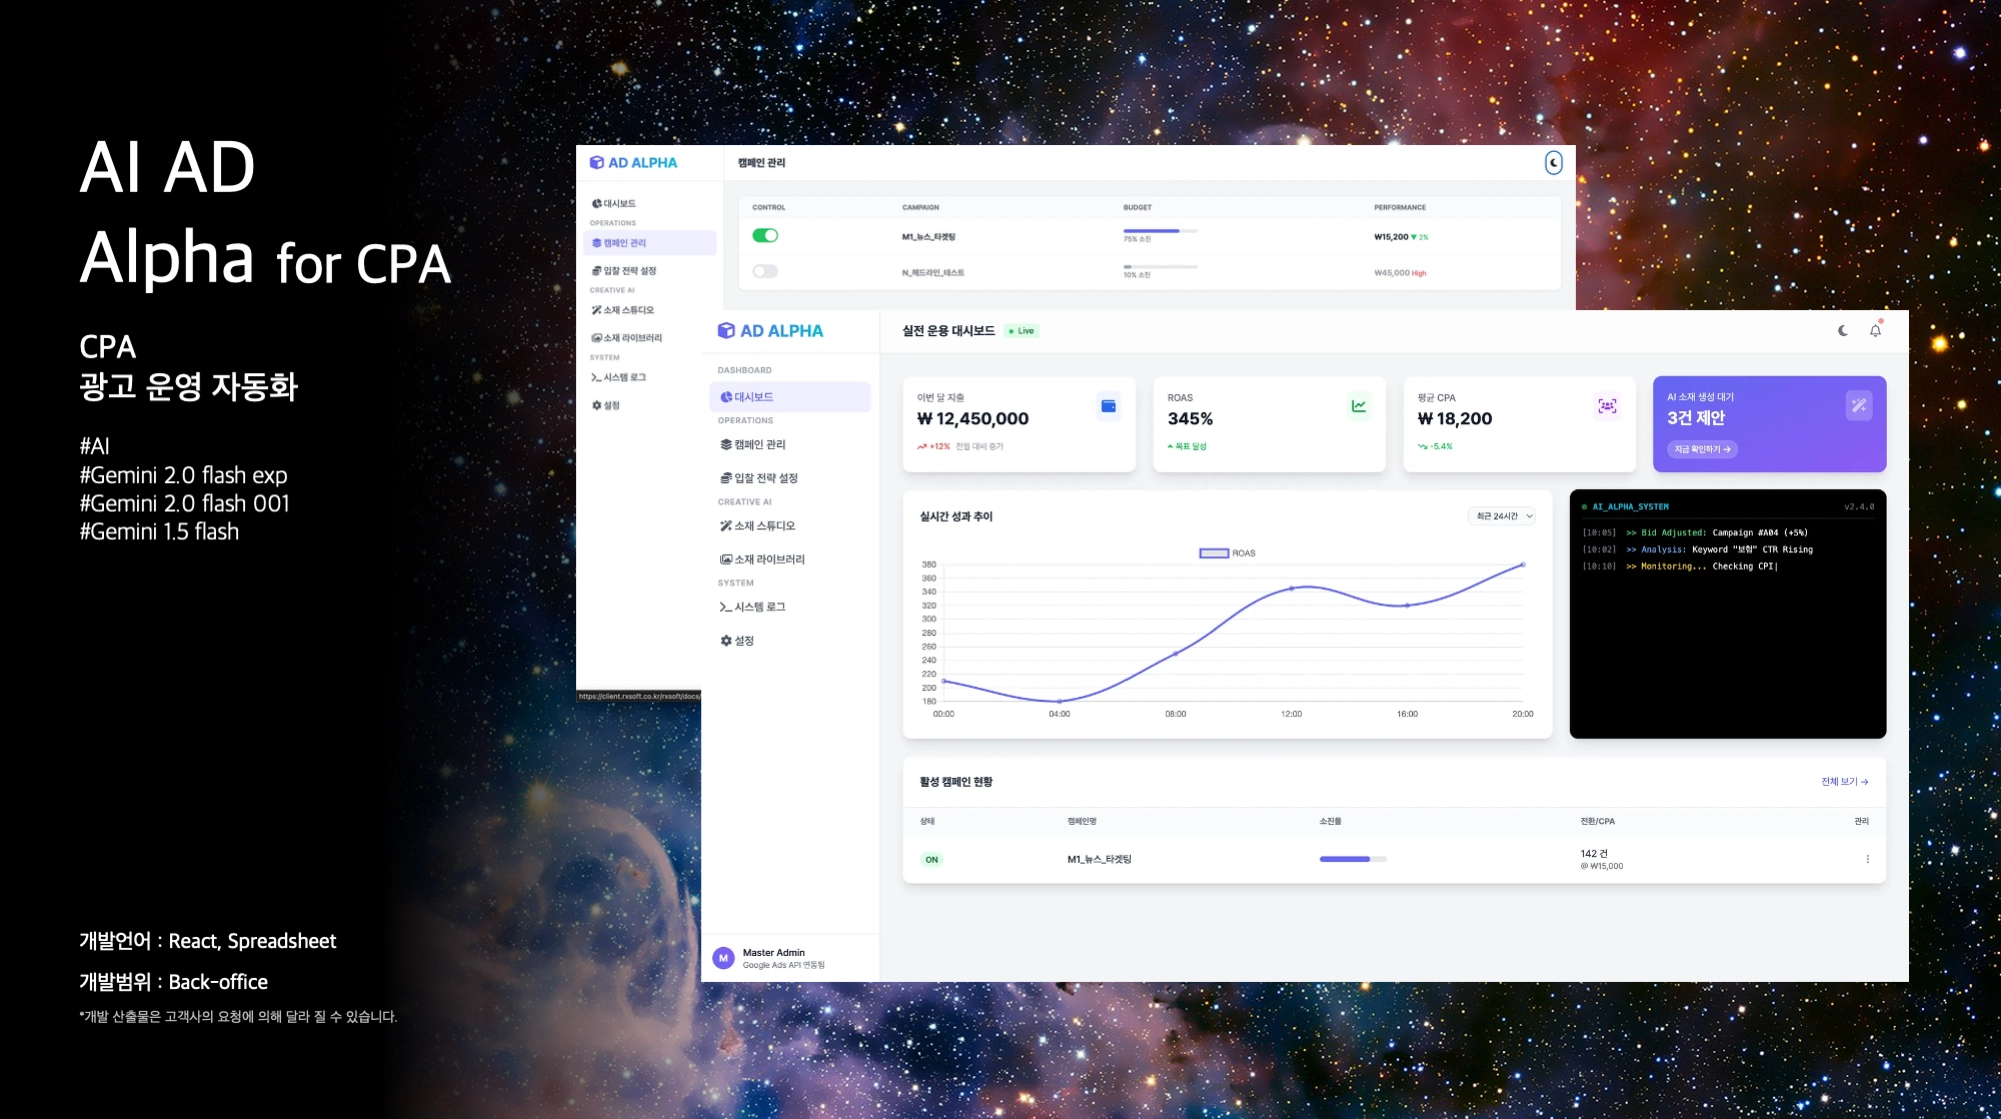Click the wallet icon on monthly spend card
The width and height of the screenshot is (2001, 1119).
click(x=1108, y=406)
